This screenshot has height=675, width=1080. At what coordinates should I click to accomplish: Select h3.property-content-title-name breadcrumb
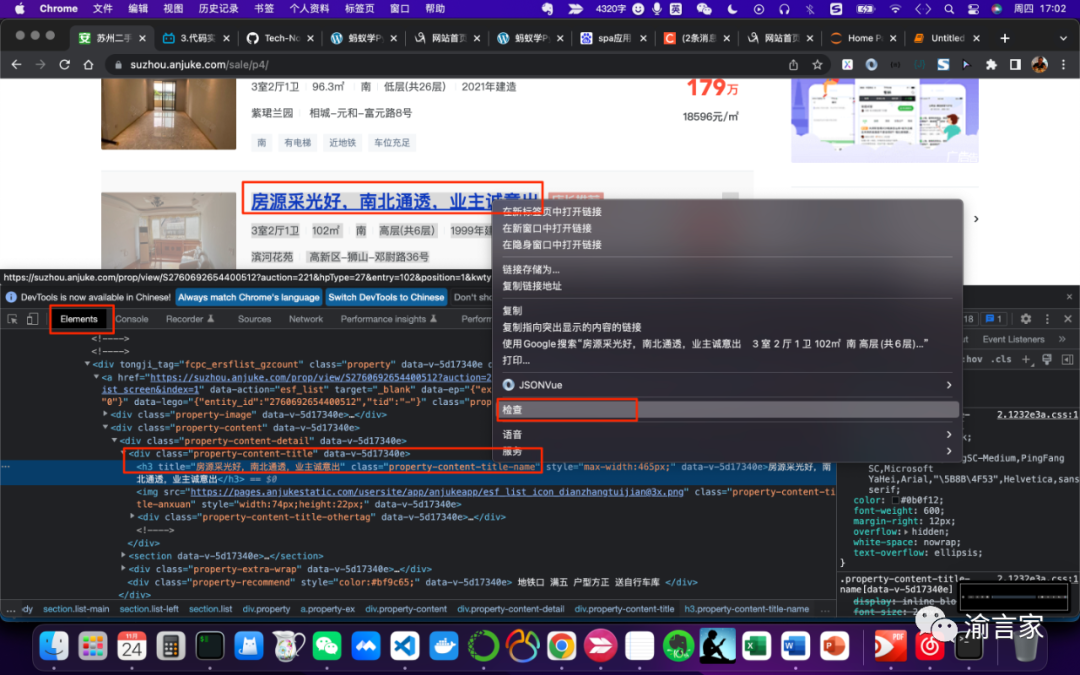[x=747, y=609]
